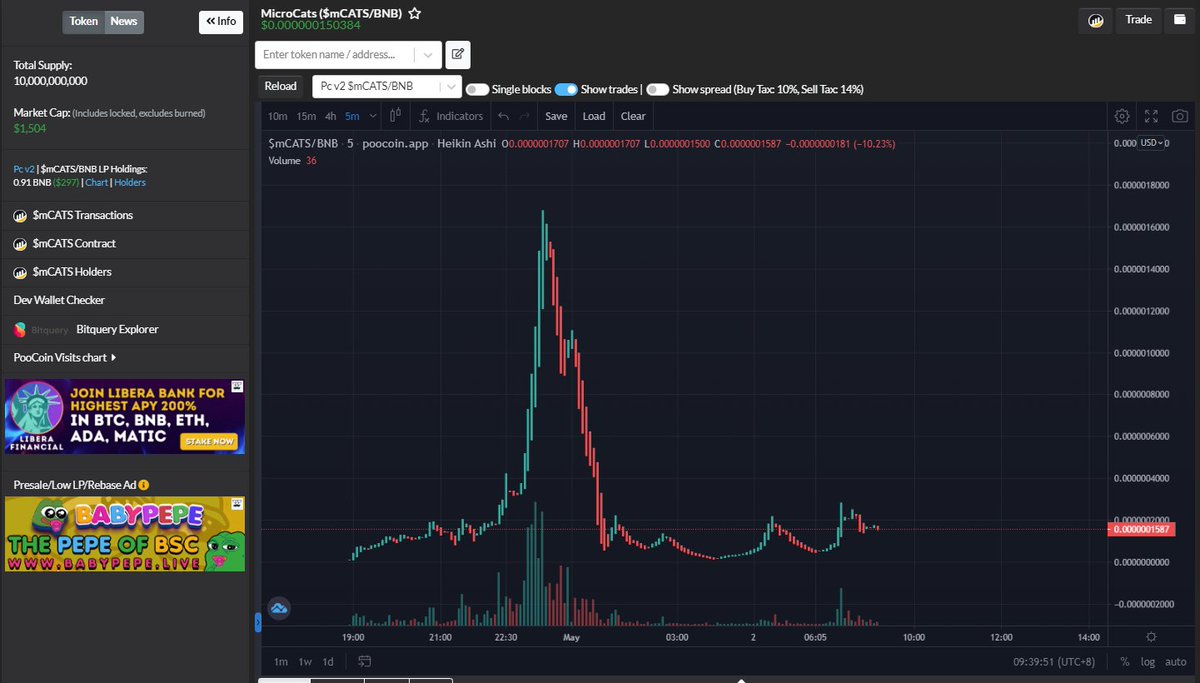Image resolution: width=1200 pixels, height=683 pixels.
Task: Click the Reload button
Action: click(281, 87)
